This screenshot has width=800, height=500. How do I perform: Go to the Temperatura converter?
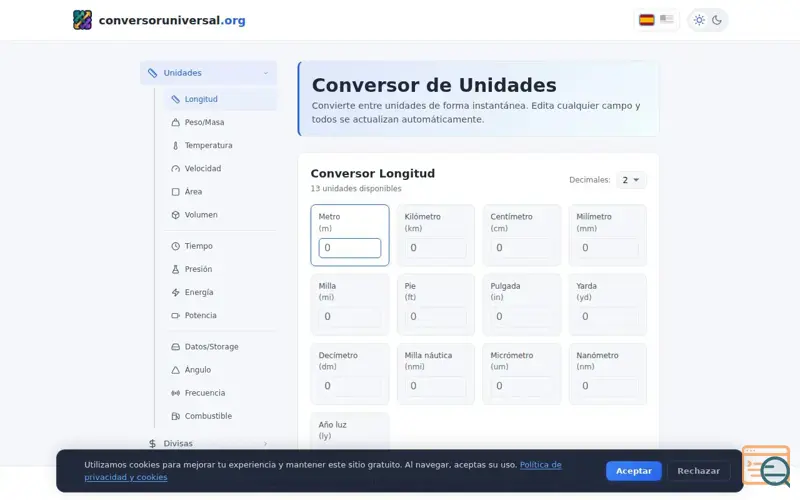coord(220,145)
